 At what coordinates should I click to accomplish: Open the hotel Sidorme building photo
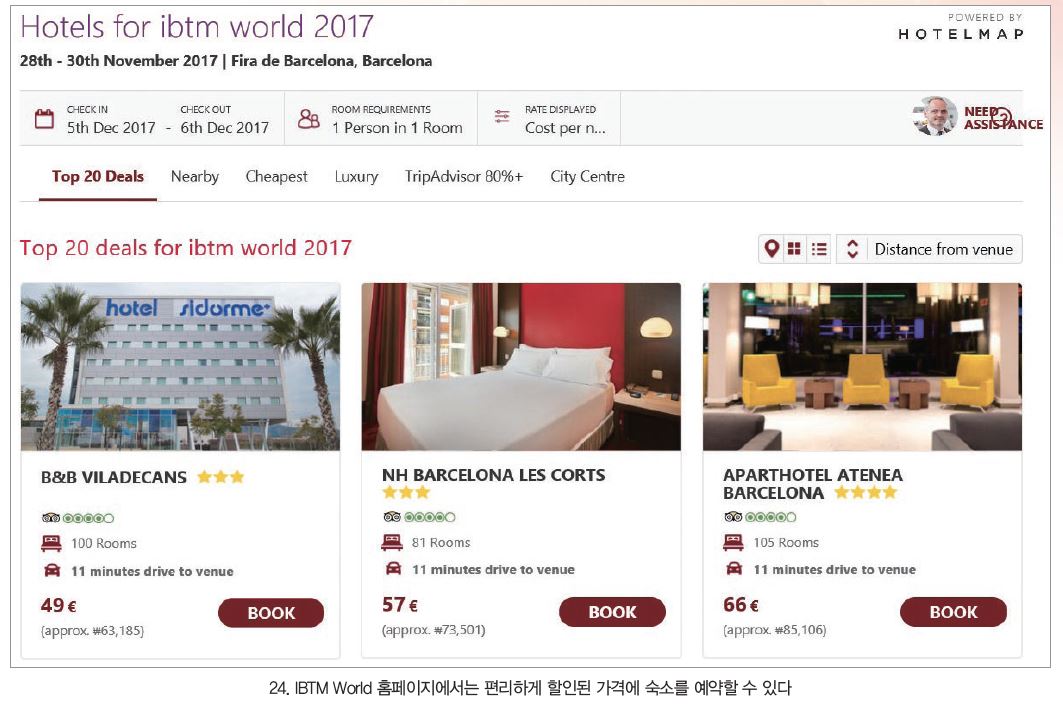180,367
